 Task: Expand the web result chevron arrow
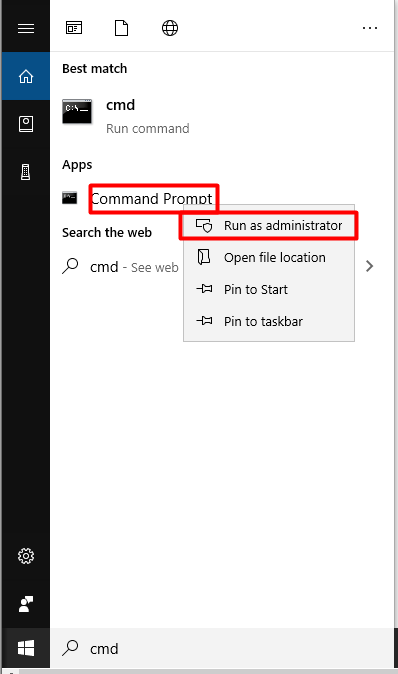tap(369, 266)
